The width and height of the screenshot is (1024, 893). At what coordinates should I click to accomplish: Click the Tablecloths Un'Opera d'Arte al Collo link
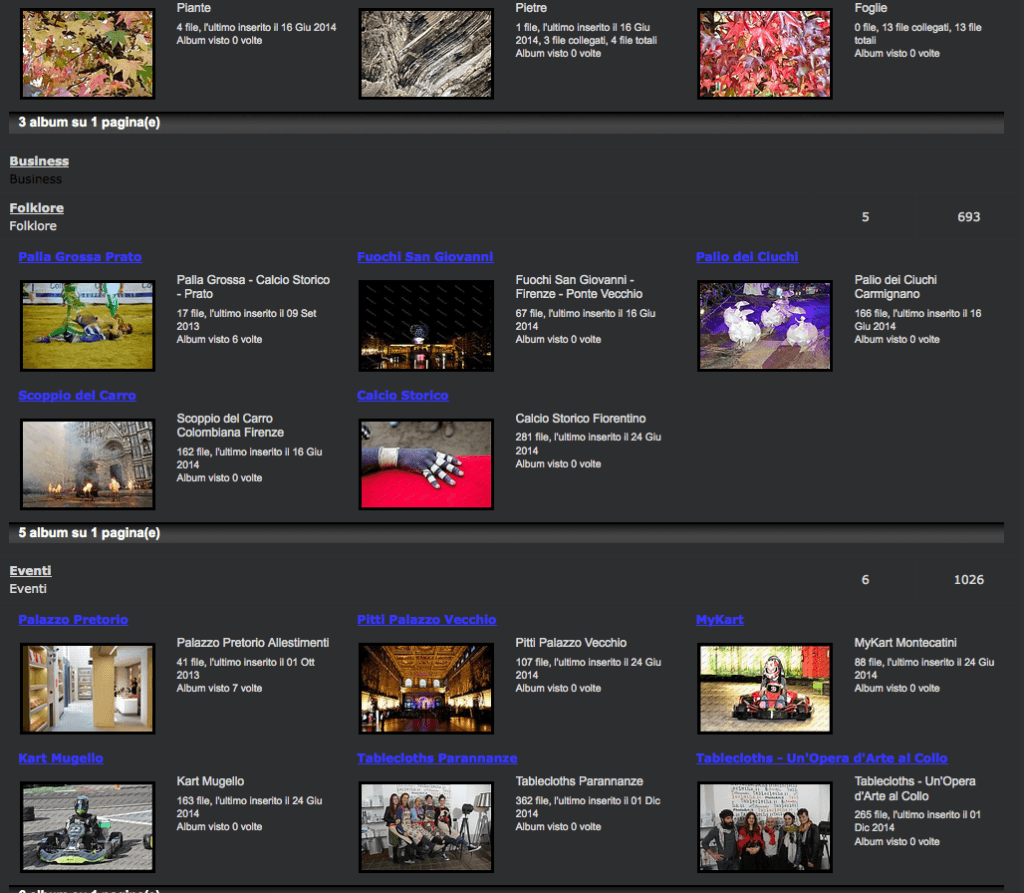coord(821,759)
